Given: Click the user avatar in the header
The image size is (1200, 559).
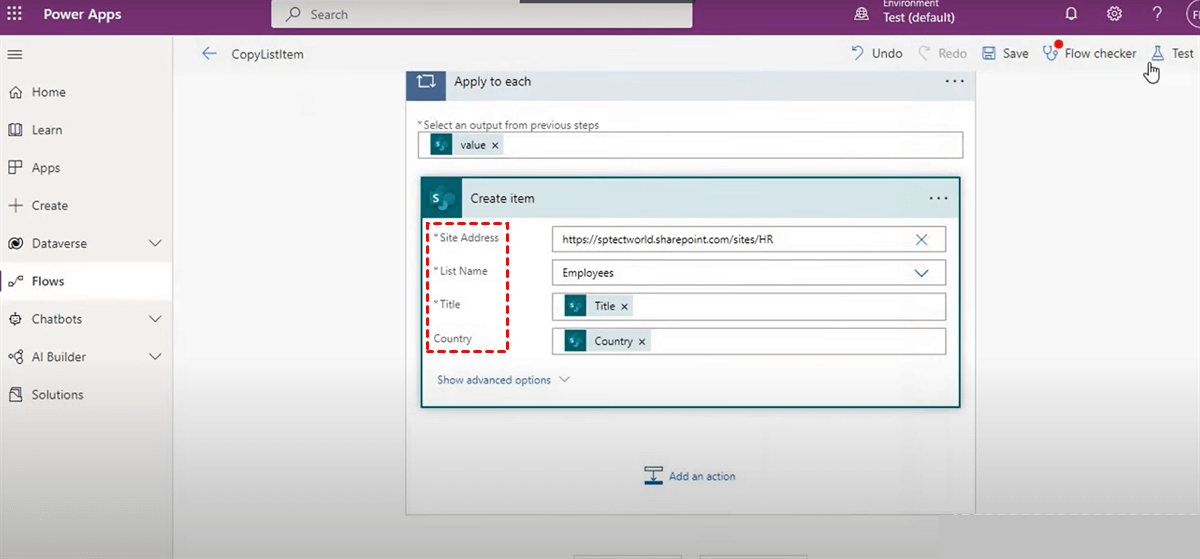Looking at the screenshot, I should [1192, 14].
